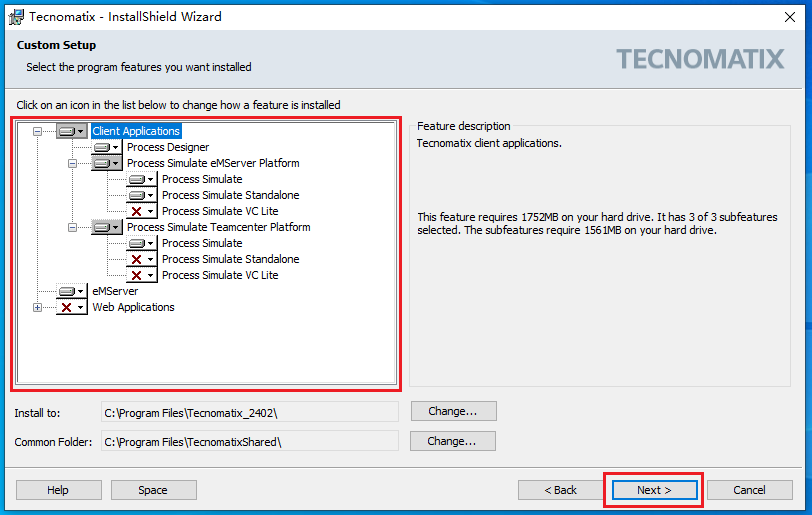Click Process Simulate Standalone icon under eMServer Platform
812x515 pixels.
[x=137, y=195]
